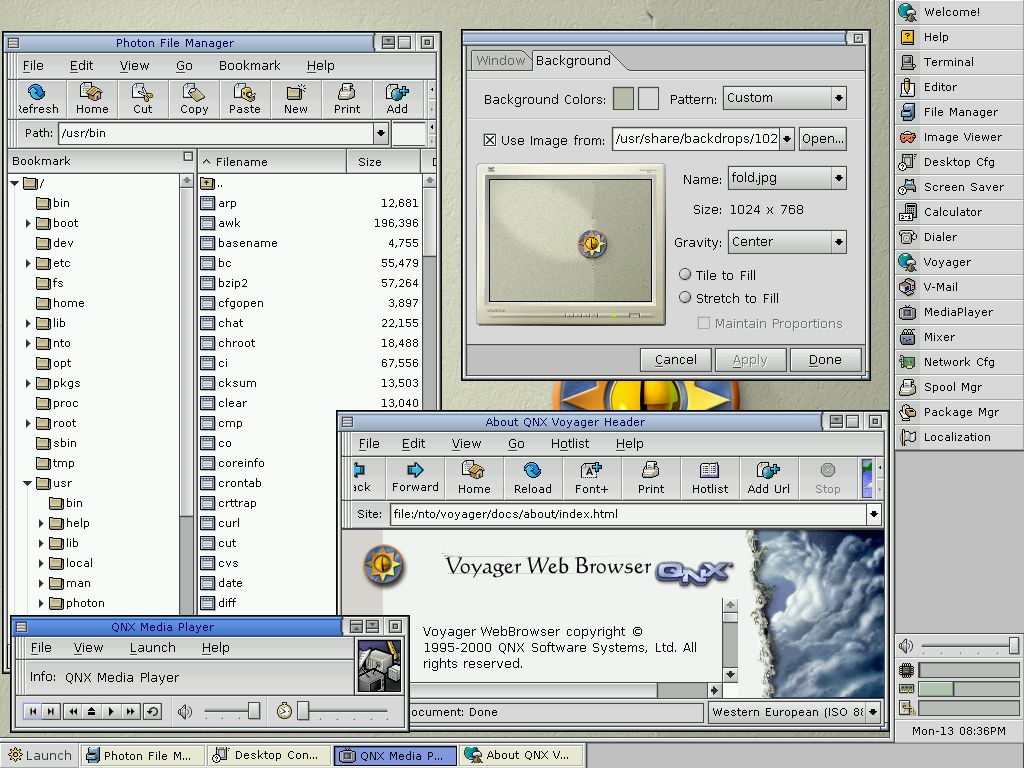Viewport: 1024px width, 768px height.
Task: Open the Voyager Hotlist toolbar icon
Action: pyautogui.click(x=710, y=478)
